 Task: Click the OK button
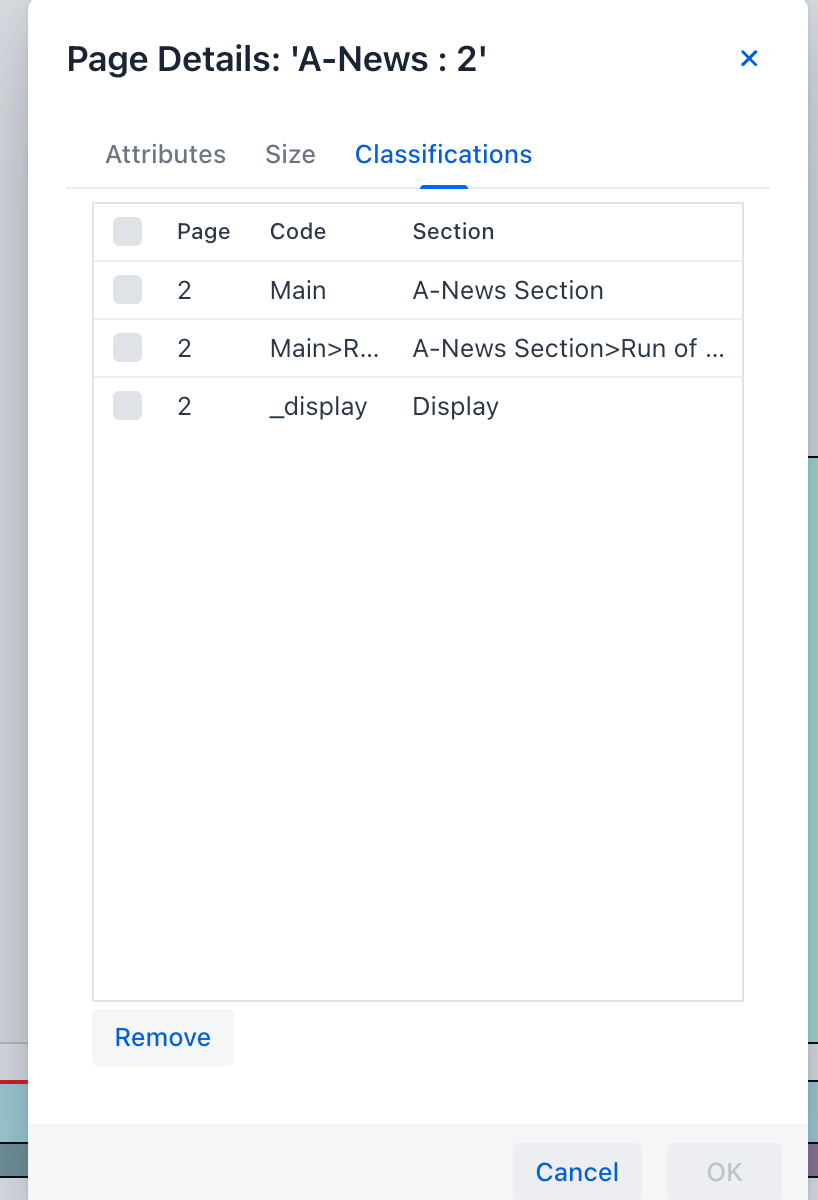click(724, 1172)
